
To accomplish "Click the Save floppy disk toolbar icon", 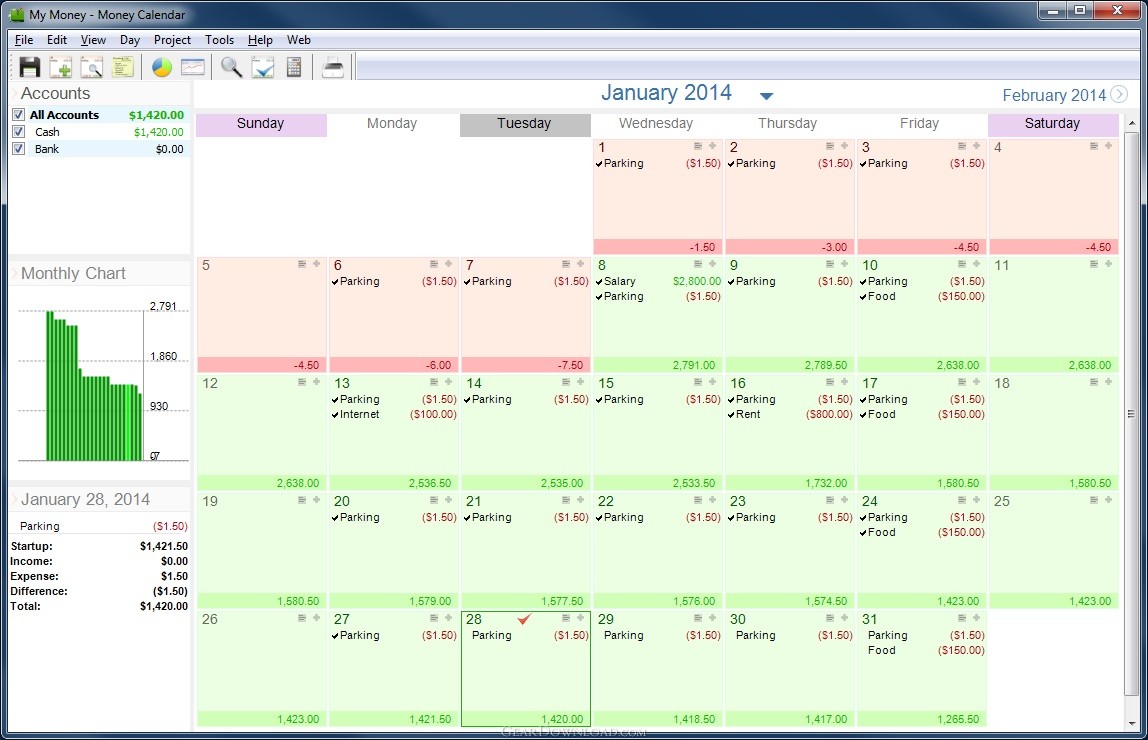I will 30,67.
